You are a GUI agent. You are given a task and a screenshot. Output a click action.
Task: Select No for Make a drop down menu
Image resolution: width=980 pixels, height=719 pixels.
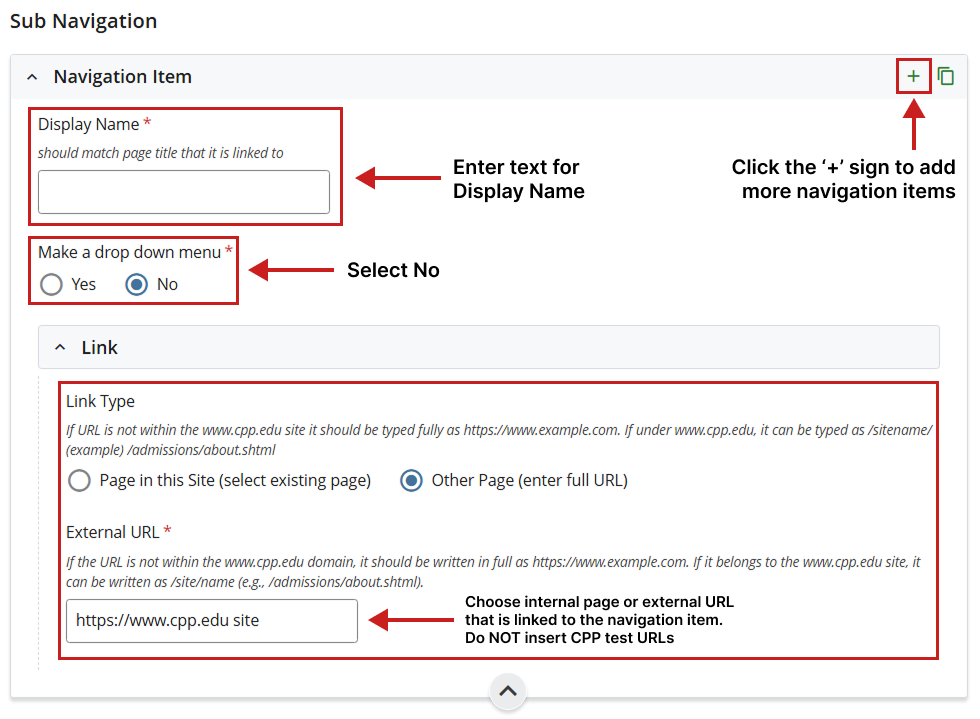point(137,285)
